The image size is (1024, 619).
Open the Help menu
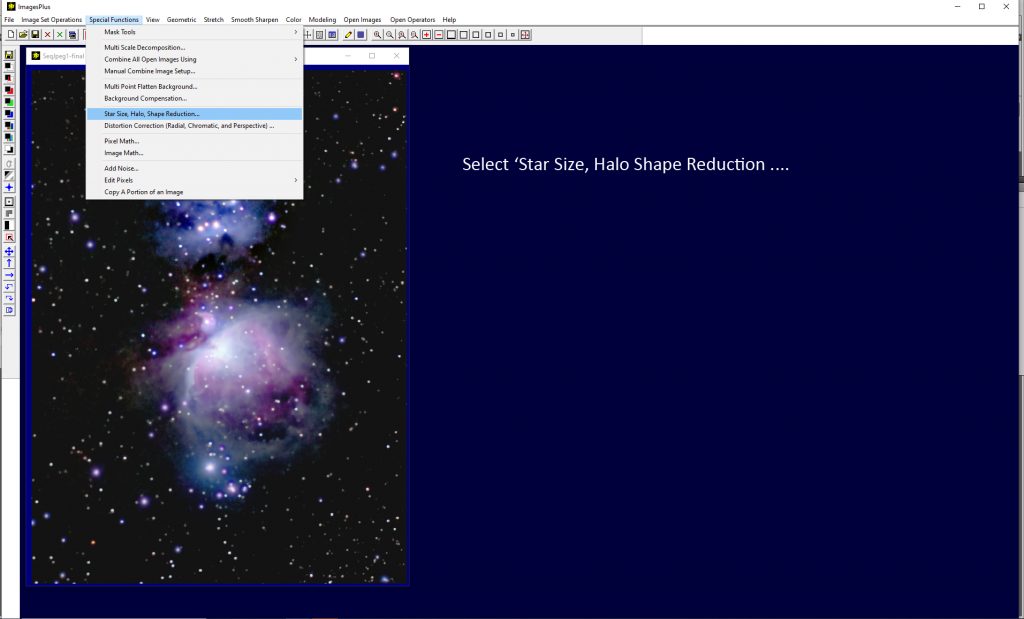click(x=449, y=20)
